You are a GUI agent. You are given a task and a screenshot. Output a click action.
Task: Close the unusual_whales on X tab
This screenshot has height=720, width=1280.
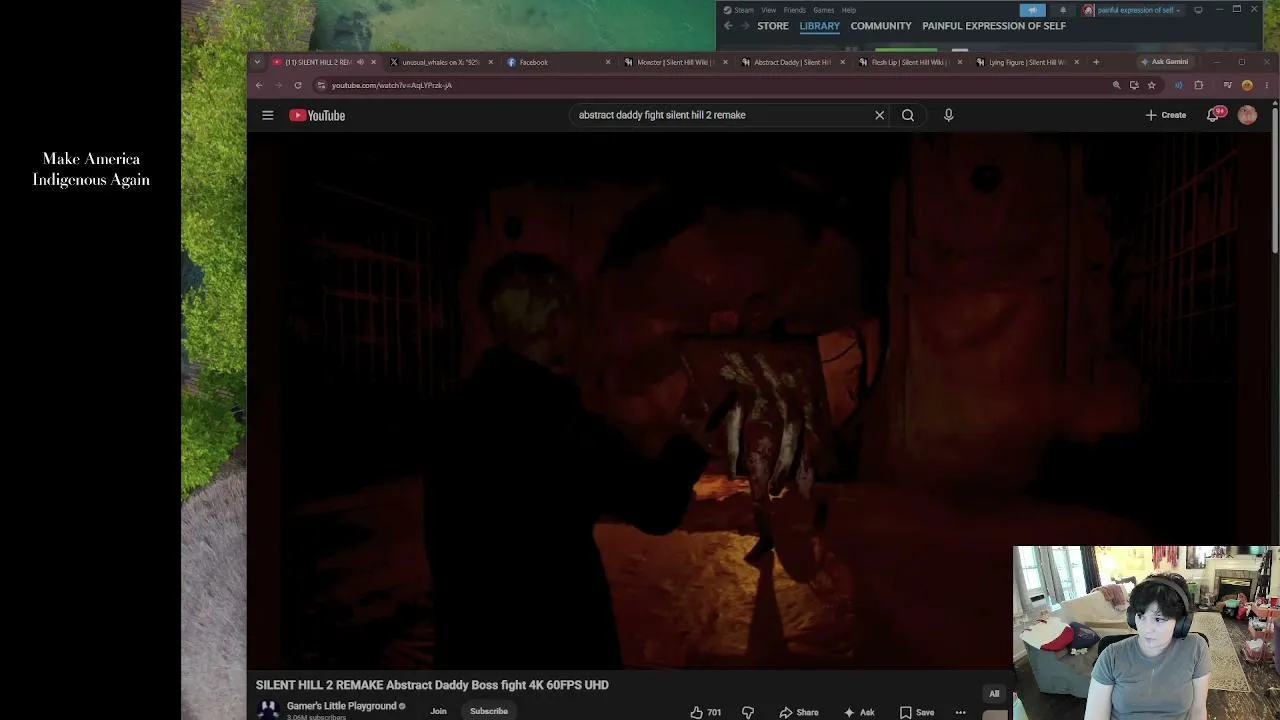491,62
